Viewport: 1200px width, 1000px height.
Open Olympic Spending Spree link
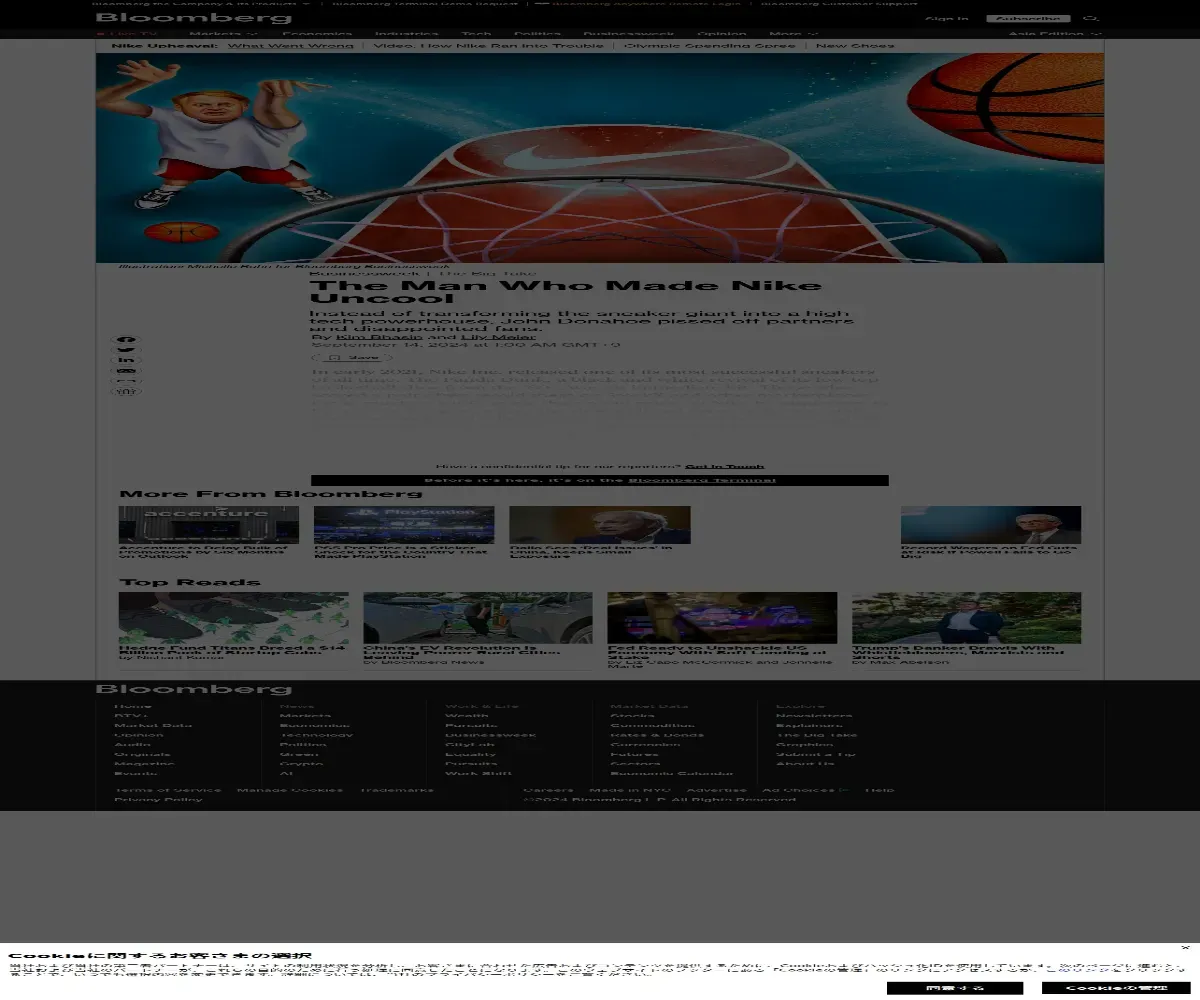[710, 46]
